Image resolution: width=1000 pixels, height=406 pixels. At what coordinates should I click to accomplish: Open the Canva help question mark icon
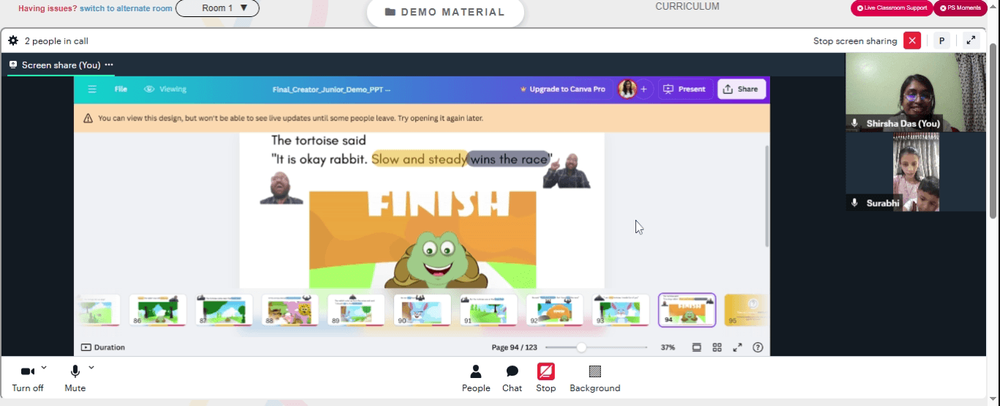758,347
